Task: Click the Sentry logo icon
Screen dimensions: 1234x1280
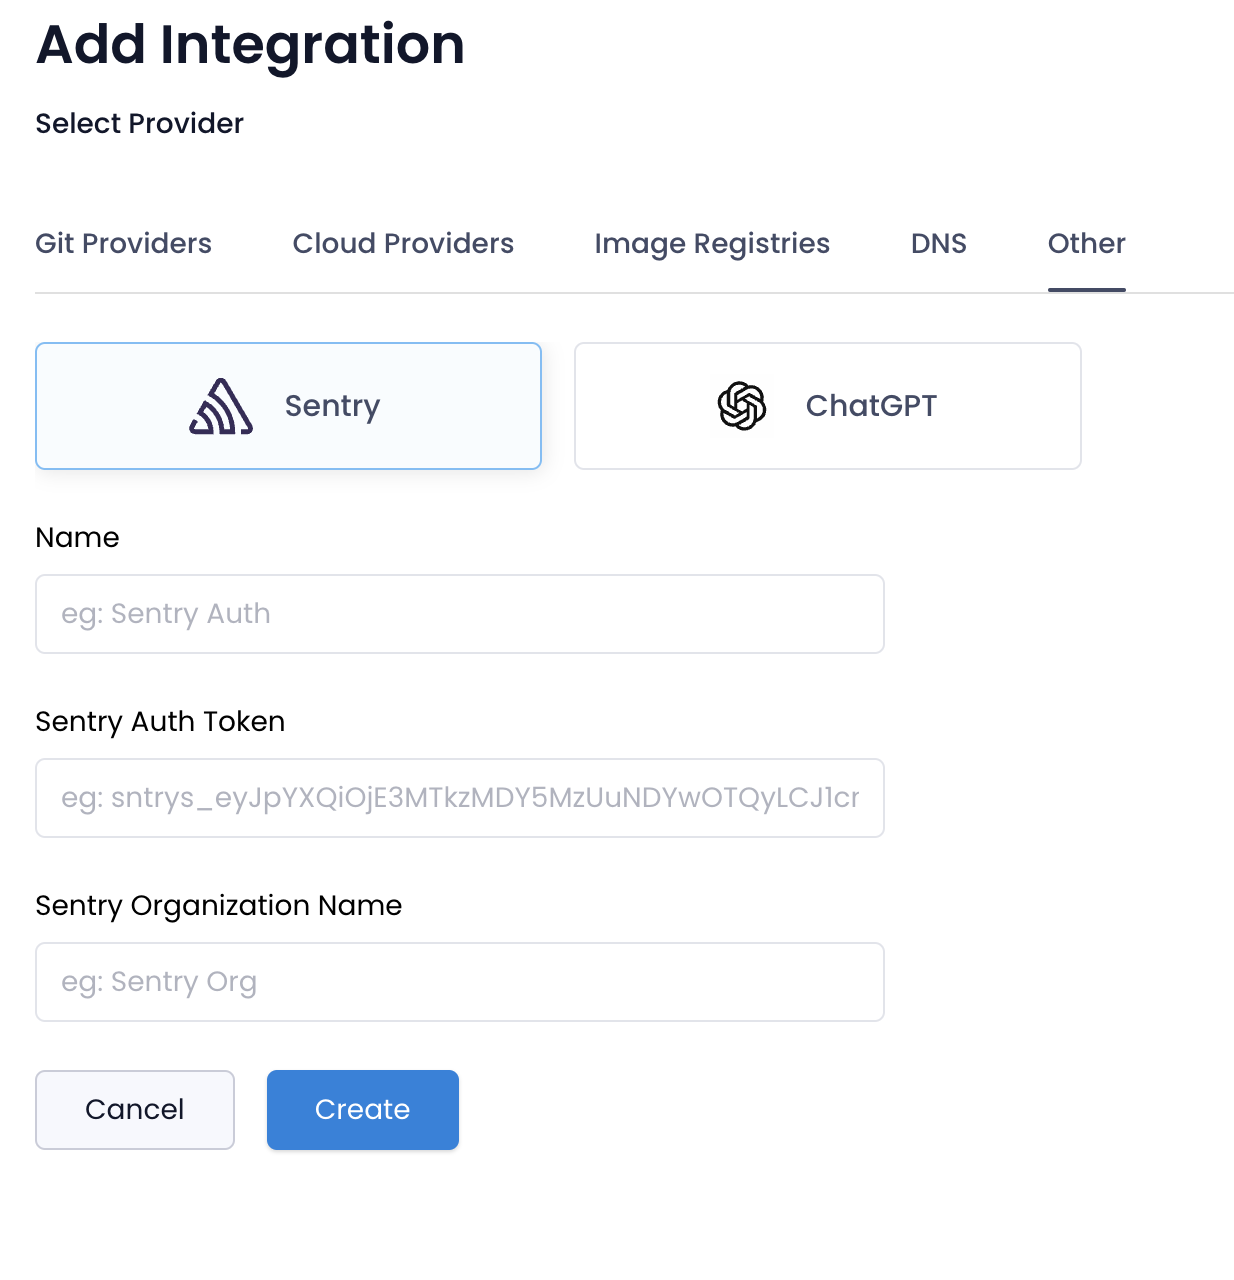Action: 221,406
